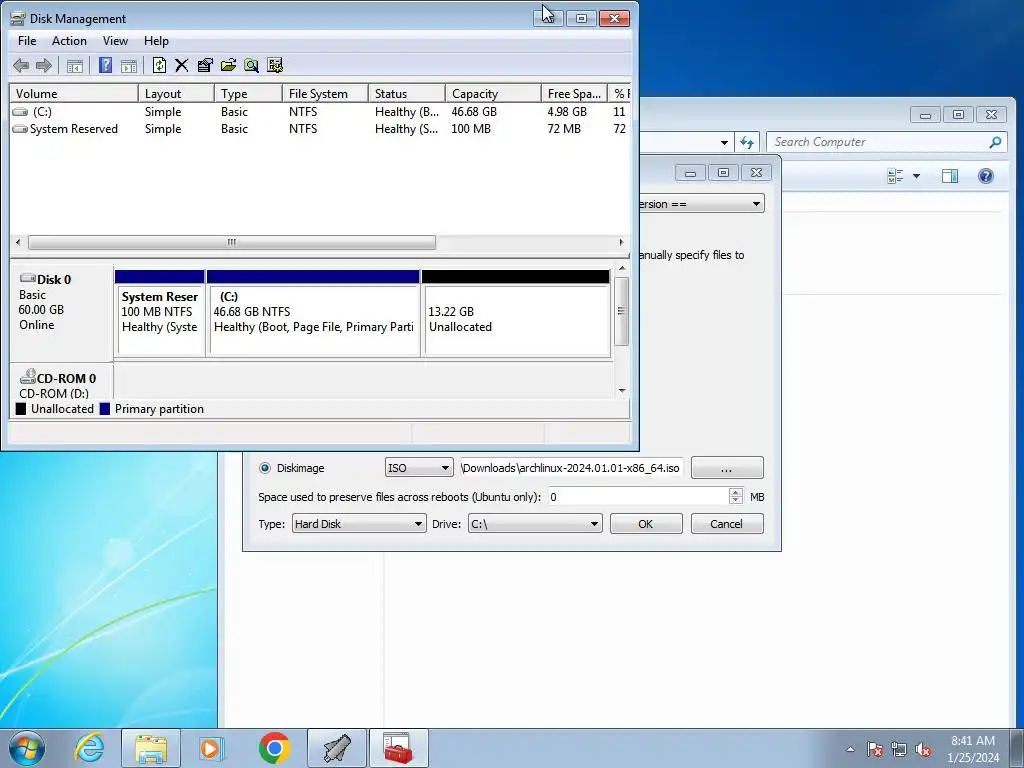Open Google Chrome from the taskbar
The image size is (1024, 768).
coord(274,748)
